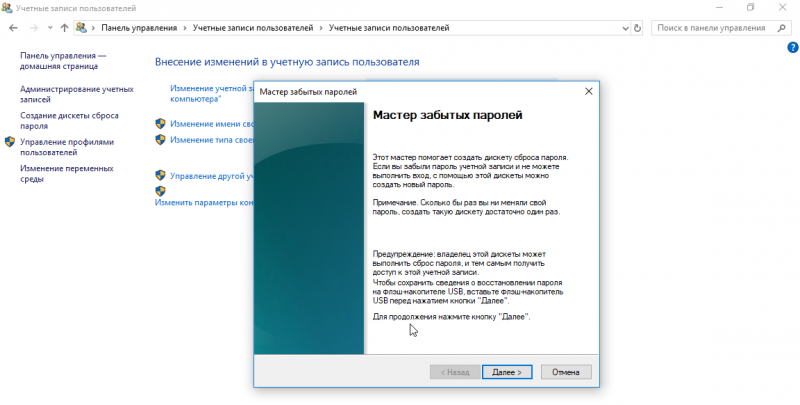This screenshot has width=800, height=405.
Task: Click shield icon next to "Изменение типа"
Action: click(x=160, y=141)
